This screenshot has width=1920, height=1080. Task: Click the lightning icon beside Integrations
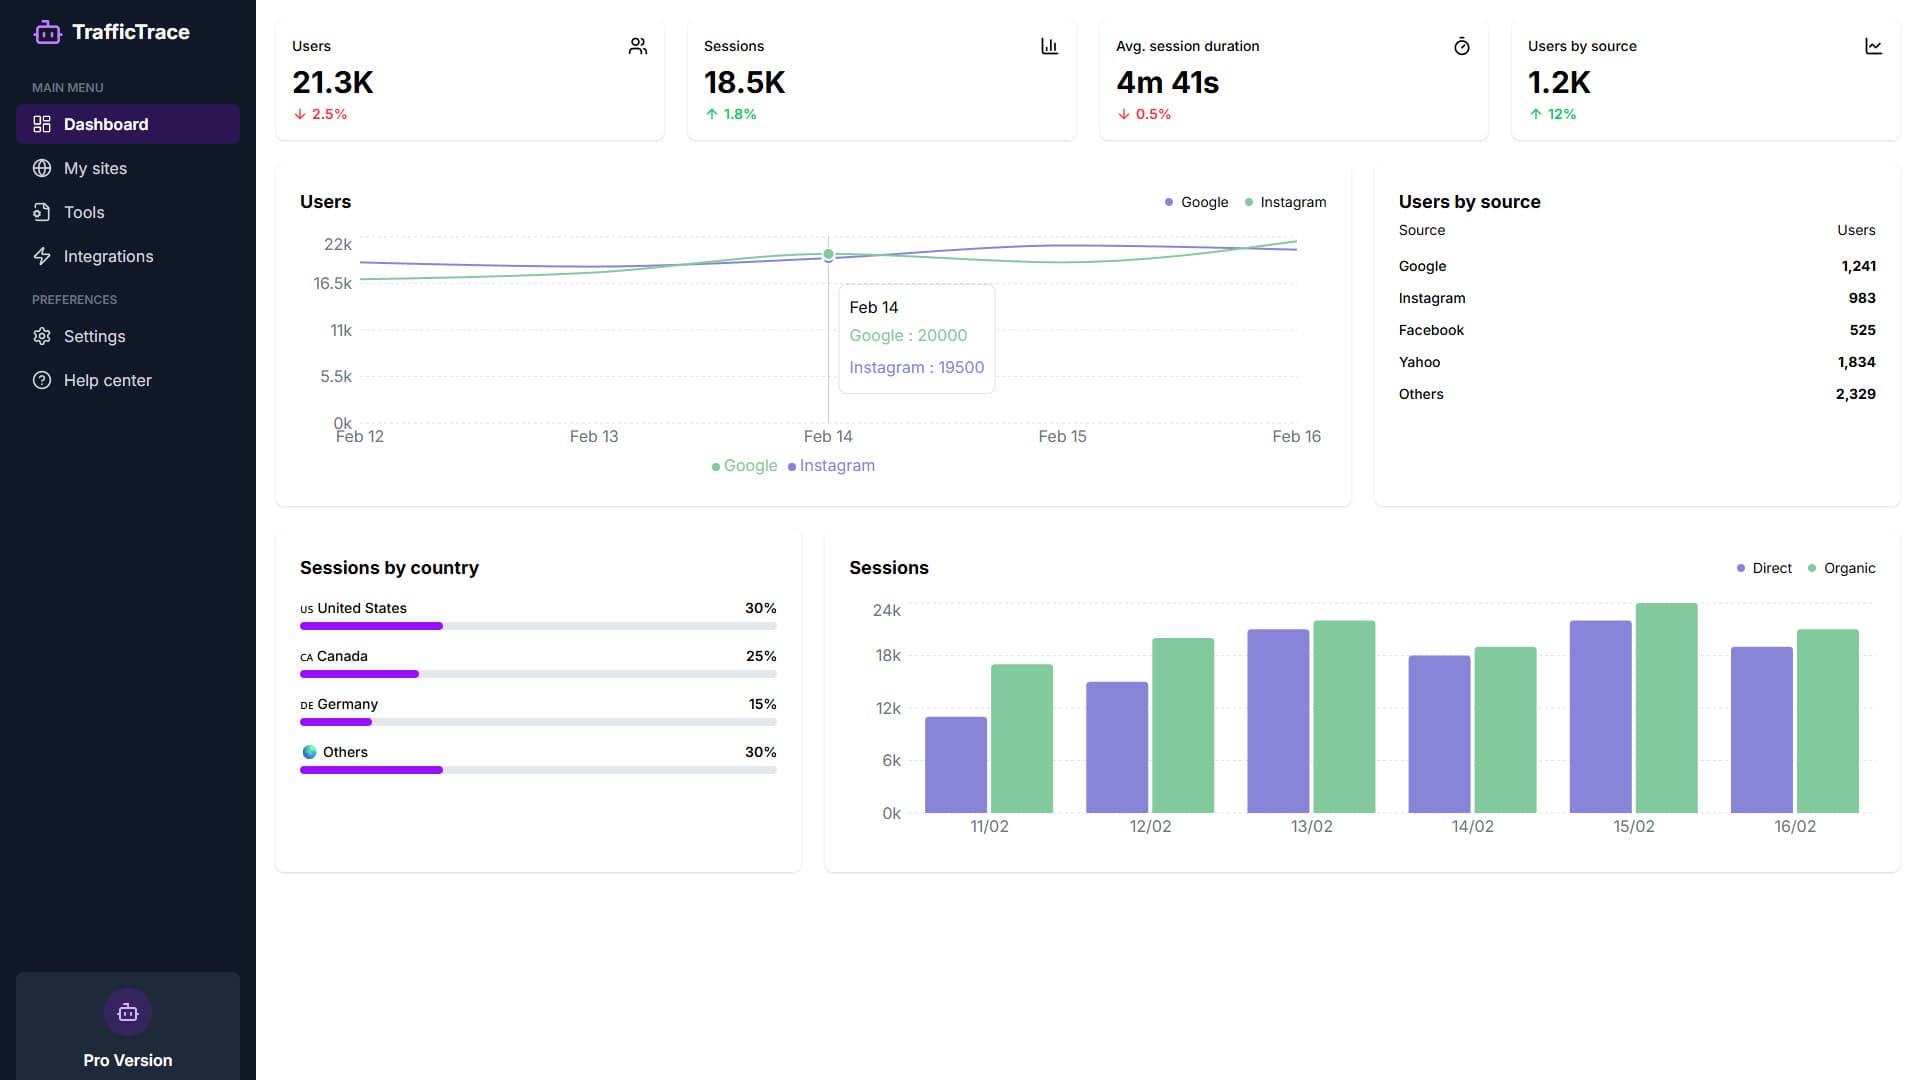[x=42, y=256]
